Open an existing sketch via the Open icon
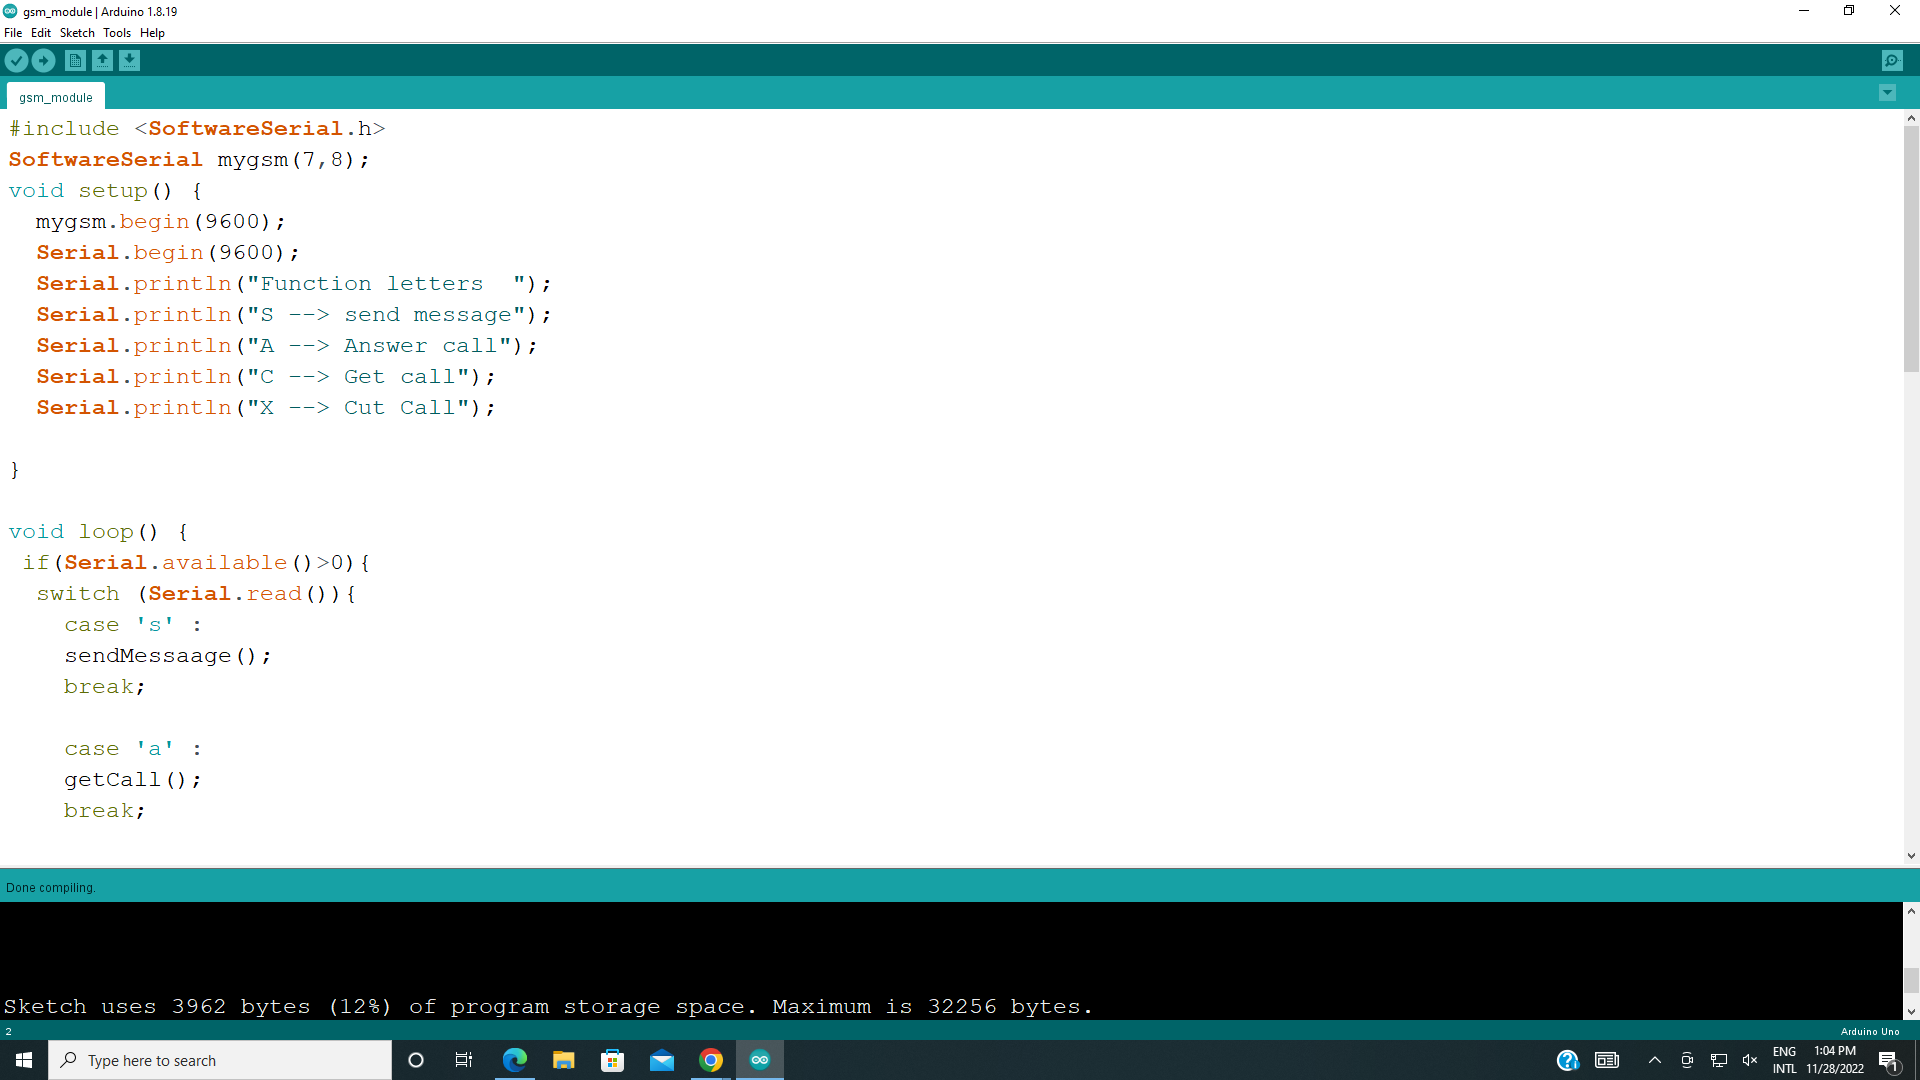The width and height of the screenshot is (1920, 1080). click(102, 60)
